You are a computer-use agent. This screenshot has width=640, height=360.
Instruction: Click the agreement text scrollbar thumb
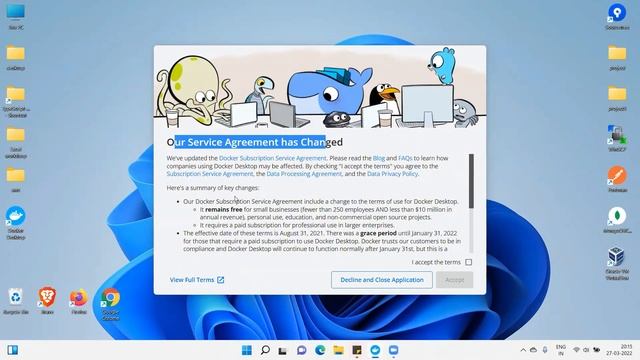click(471, 181)
